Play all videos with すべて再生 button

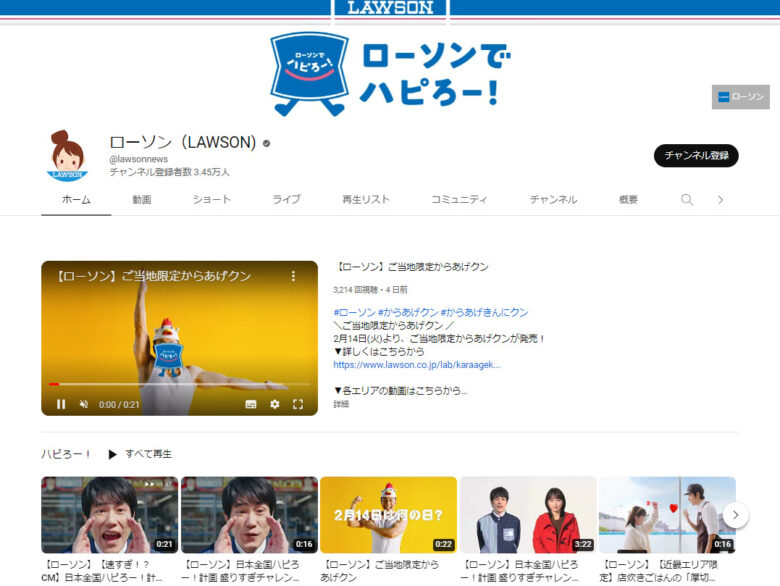[140, 454]
